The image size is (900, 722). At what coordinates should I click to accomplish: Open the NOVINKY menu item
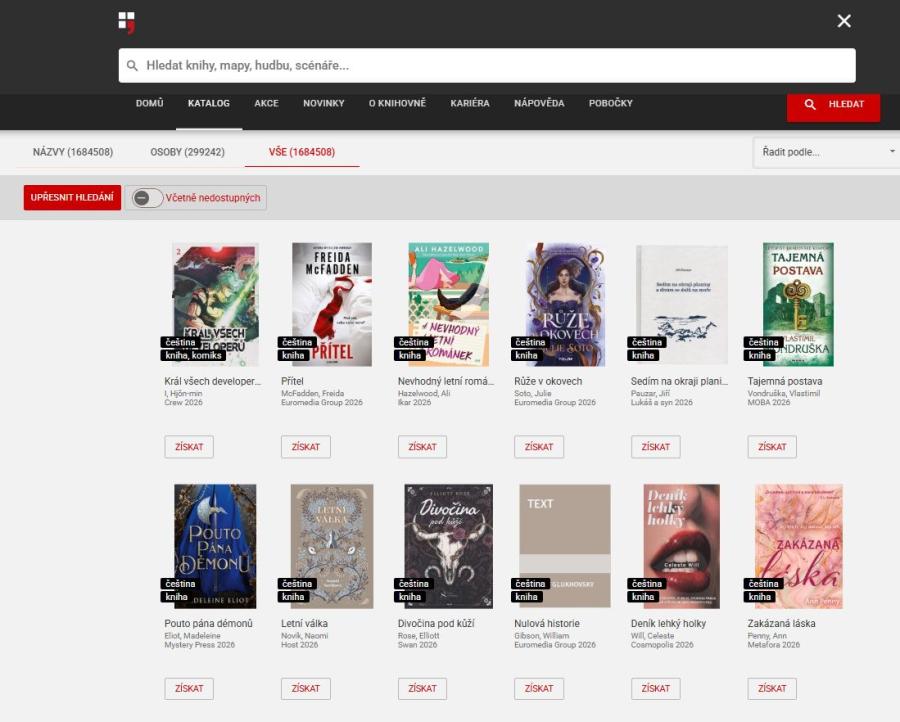[324, 103]
